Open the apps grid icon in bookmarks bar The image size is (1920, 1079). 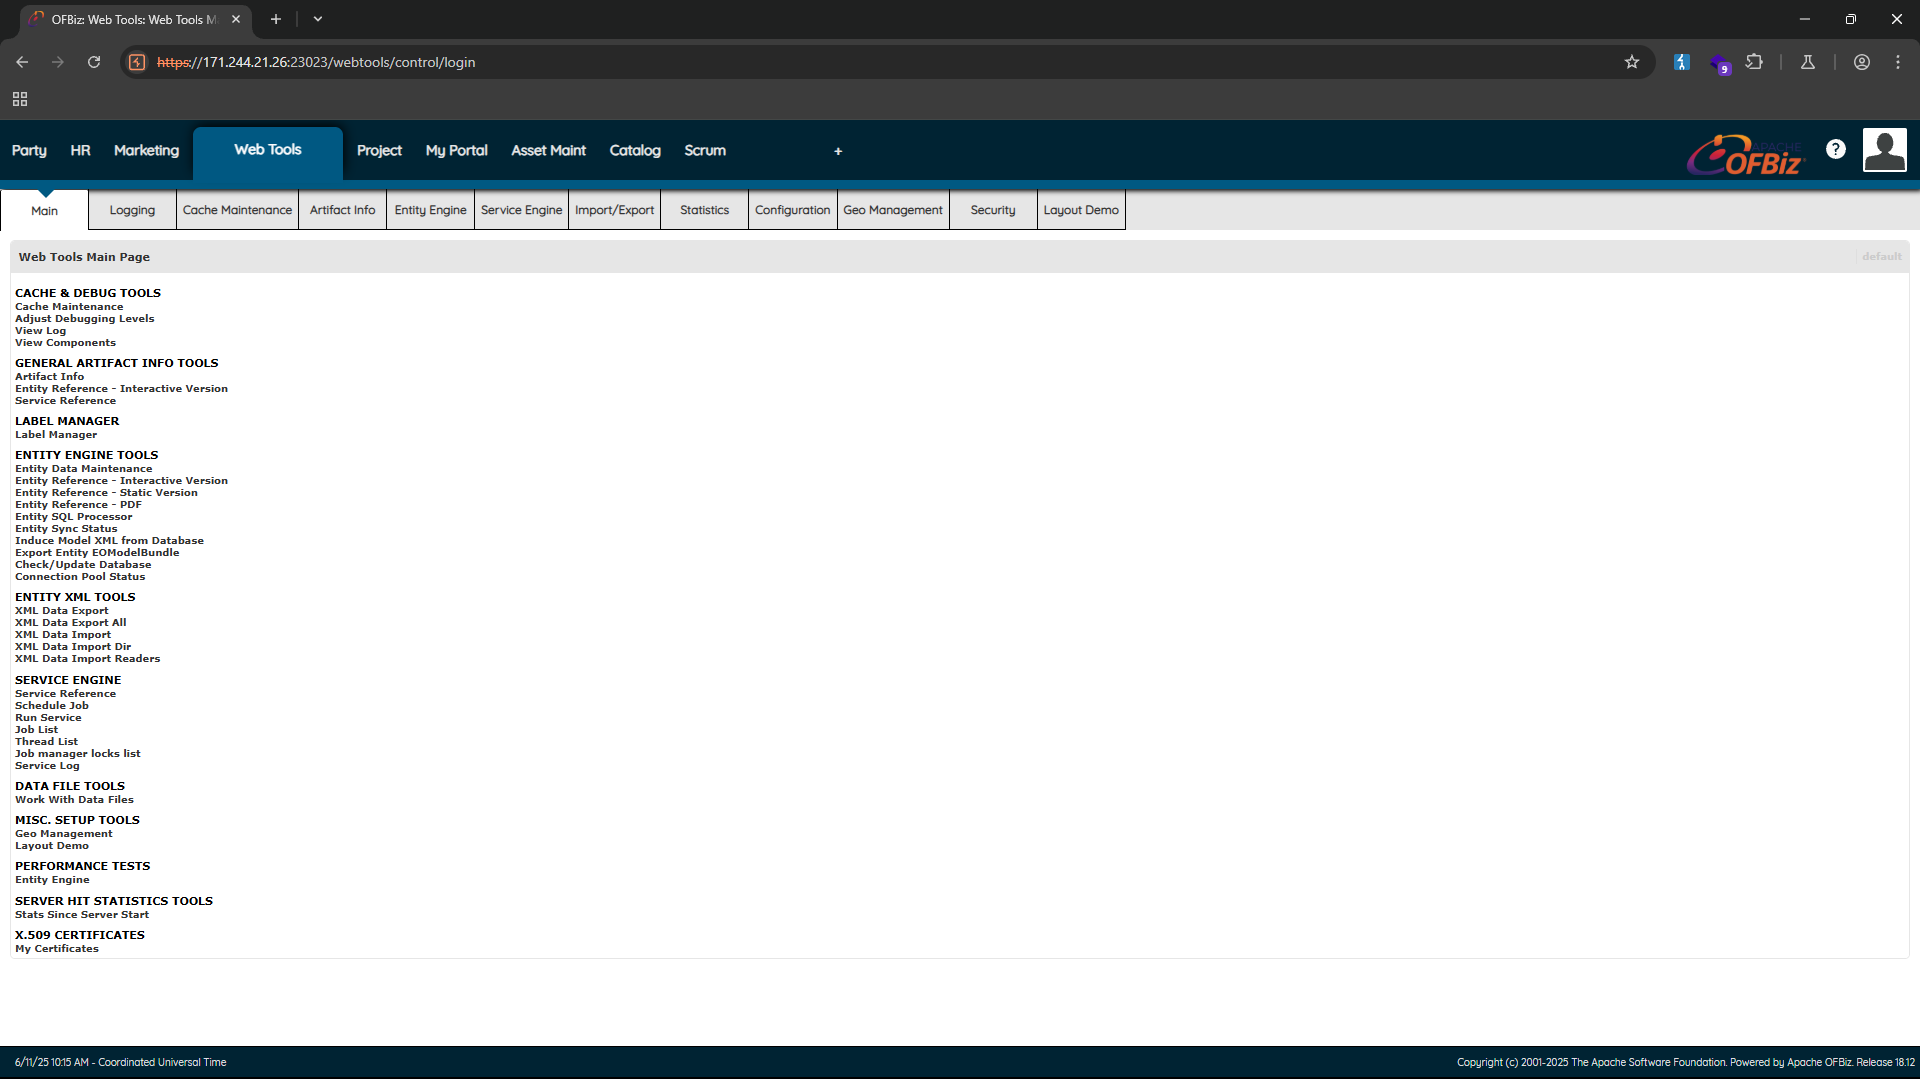(x=20, y=99)
